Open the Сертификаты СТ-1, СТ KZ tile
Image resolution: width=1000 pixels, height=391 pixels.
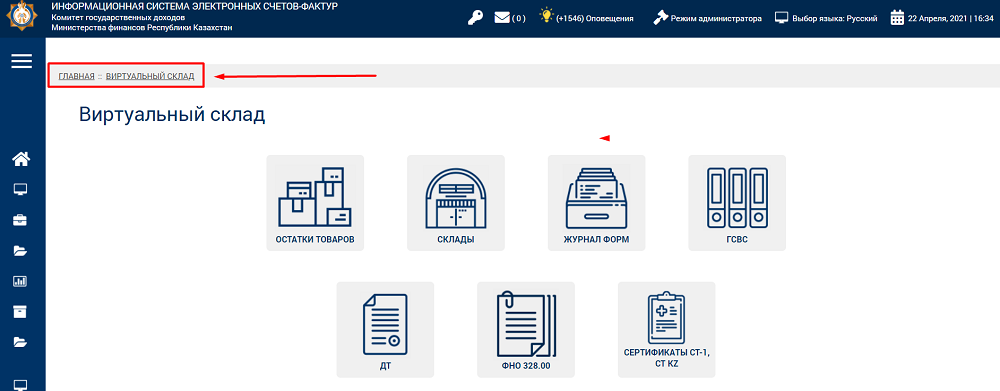[666, 330]
